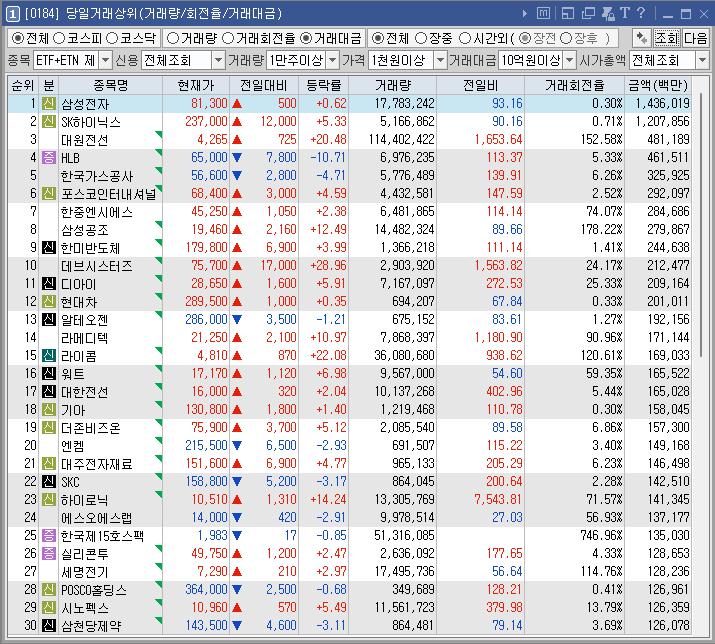Click the 신 badge next to 기아

[x=49, y=409]
